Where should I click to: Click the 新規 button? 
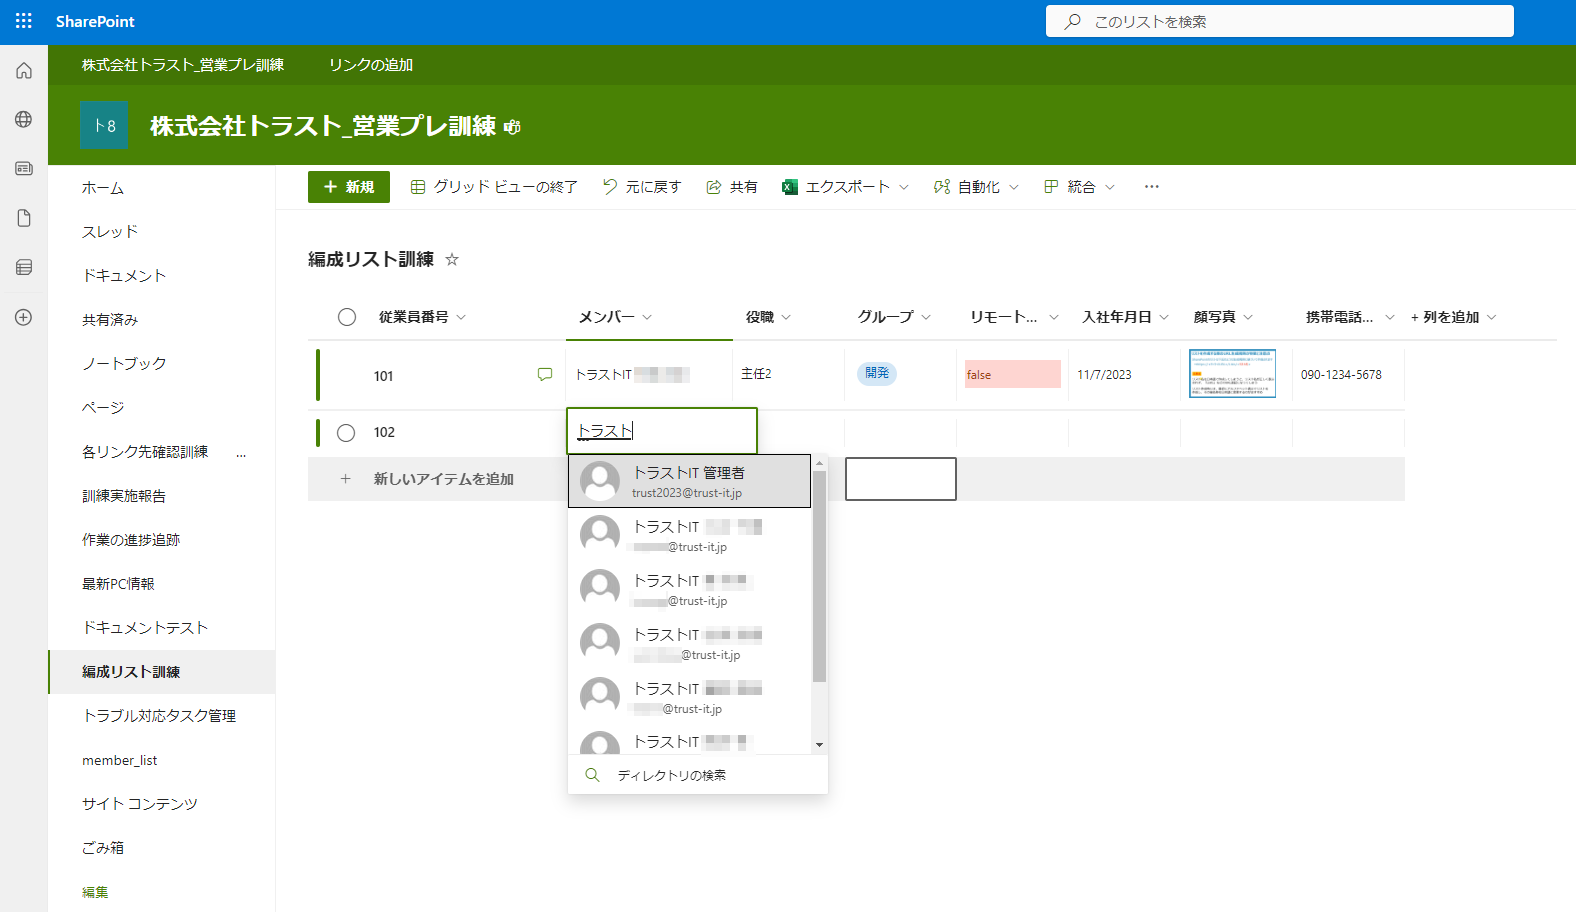(349, 187)
